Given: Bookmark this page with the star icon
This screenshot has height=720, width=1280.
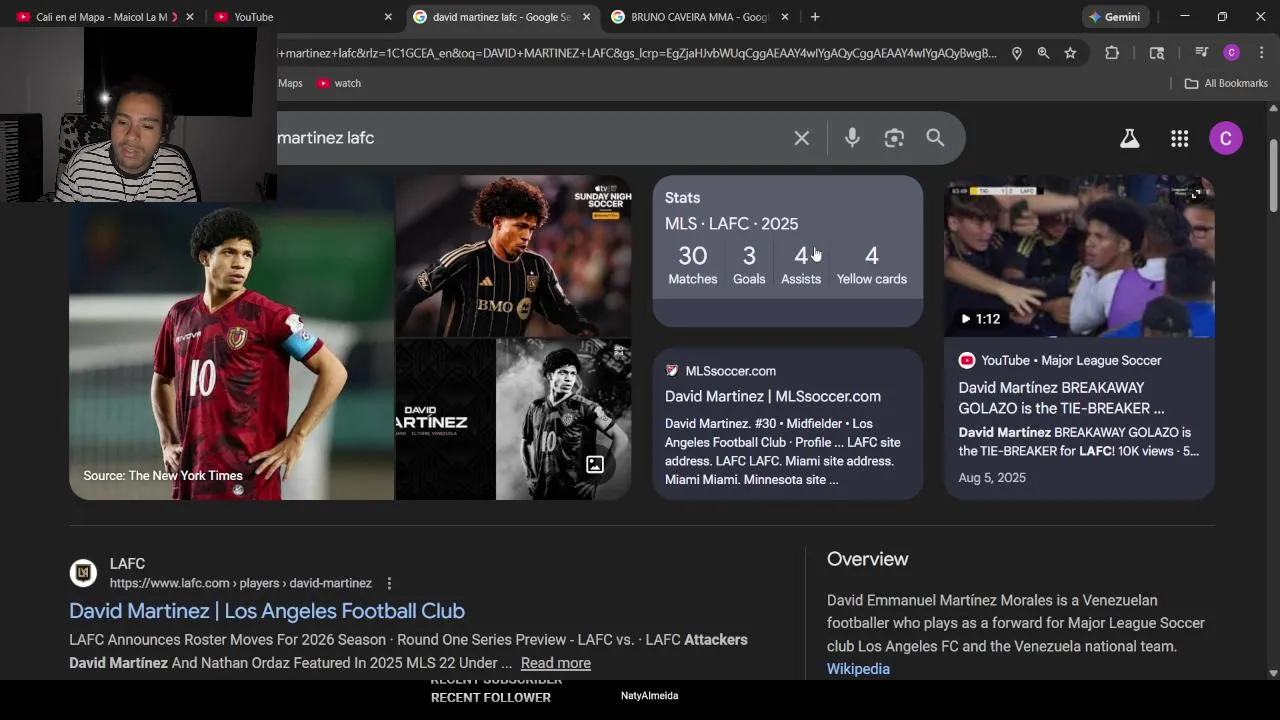Looking at the screenshot, I should [x=1070, y=53].
